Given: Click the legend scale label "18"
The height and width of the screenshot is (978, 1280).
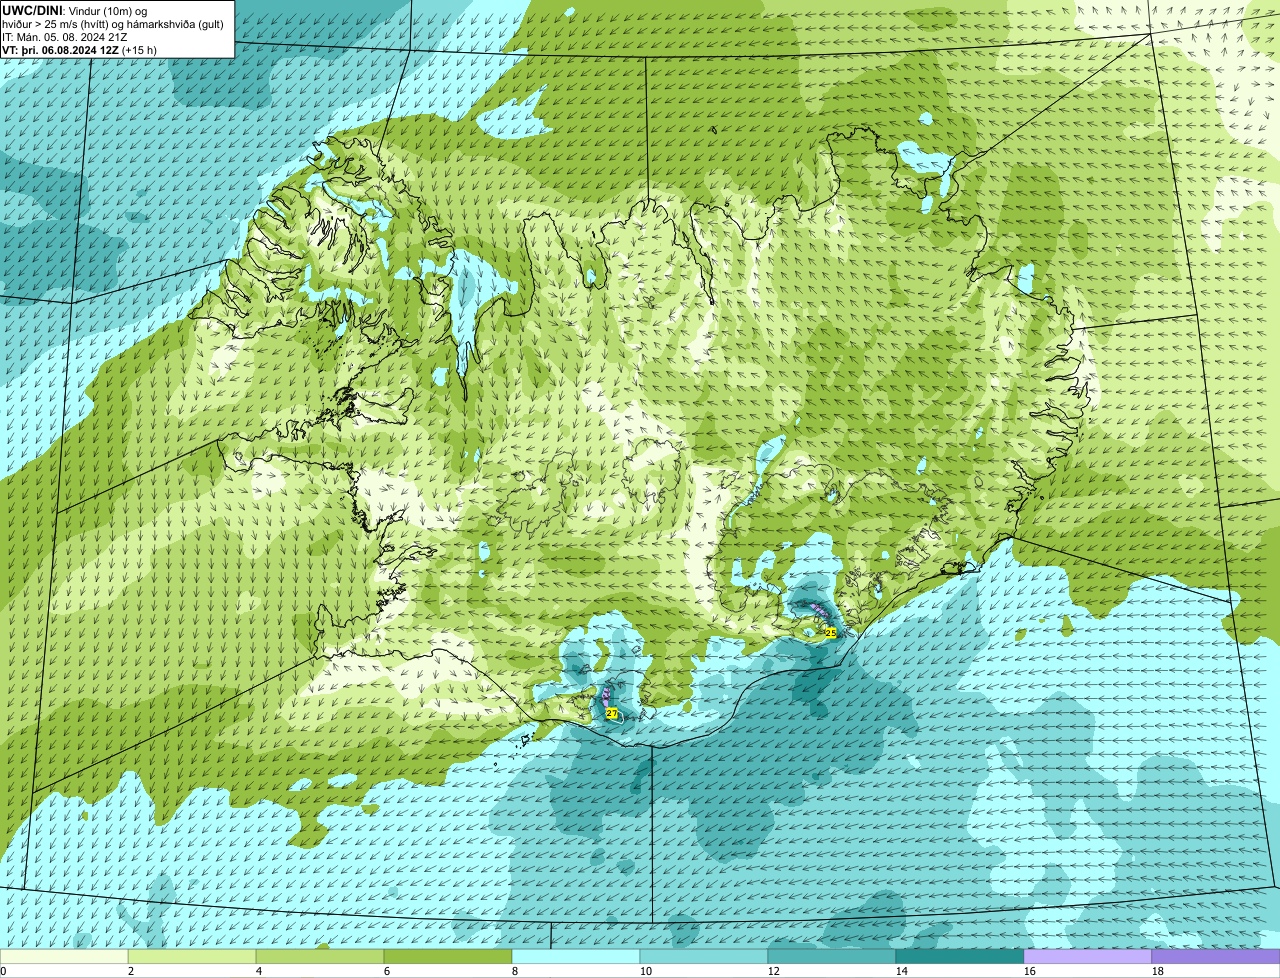Looking at the screenshot, I should click(x=1158, y=971).
